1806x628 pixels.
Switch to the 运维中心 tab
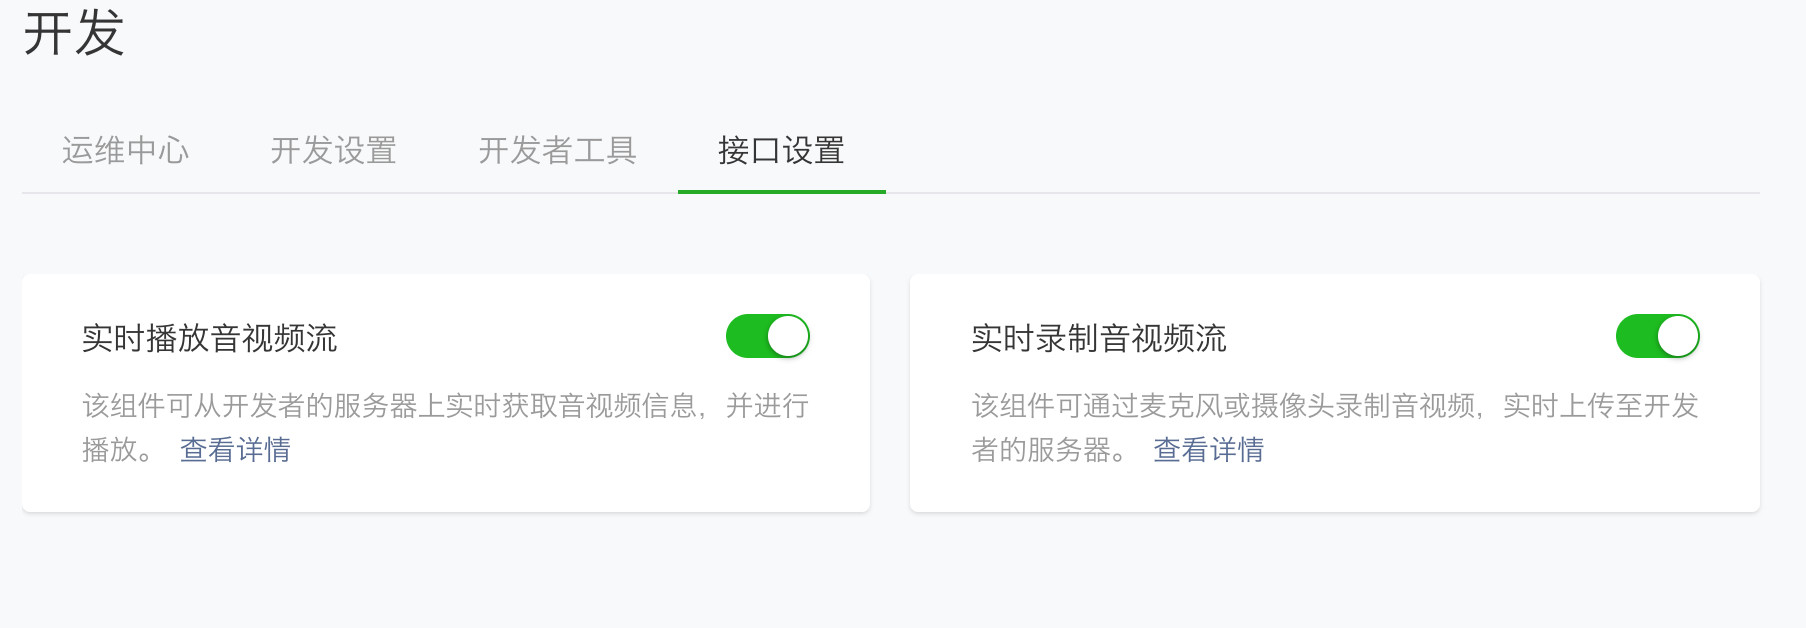(125, 150)
